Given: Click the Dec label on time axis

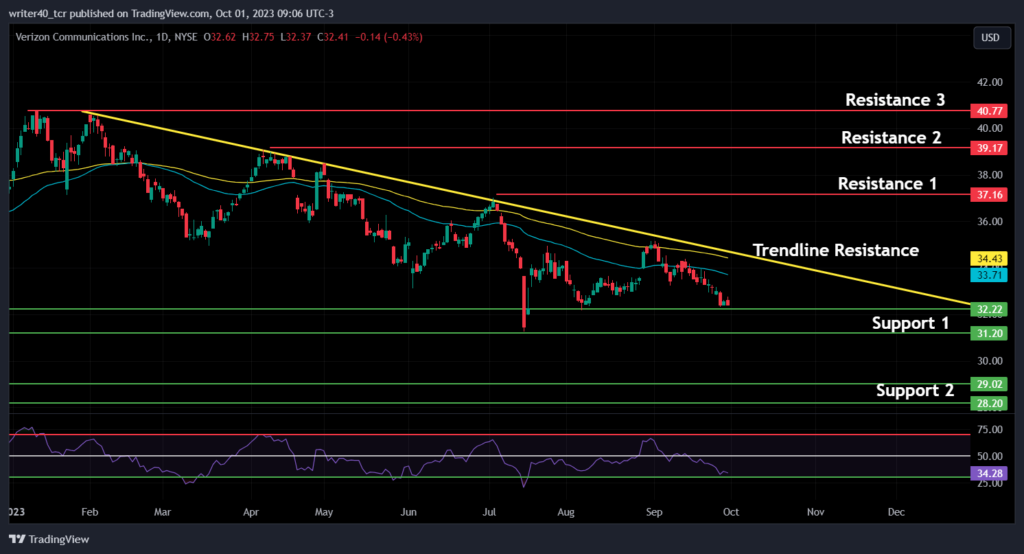Looking at the screenshot, I should tap(896, 512).
